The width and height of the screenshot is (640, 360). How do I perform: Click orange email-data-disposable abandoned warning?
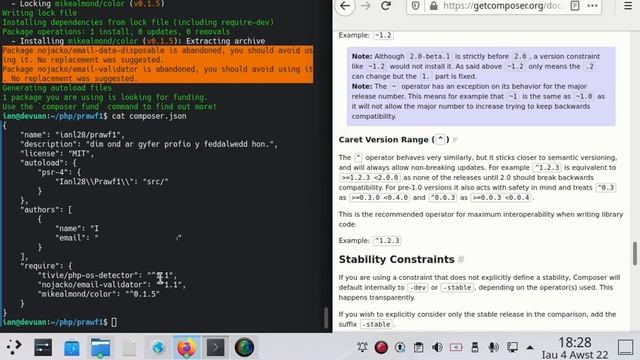pos(158,55)
